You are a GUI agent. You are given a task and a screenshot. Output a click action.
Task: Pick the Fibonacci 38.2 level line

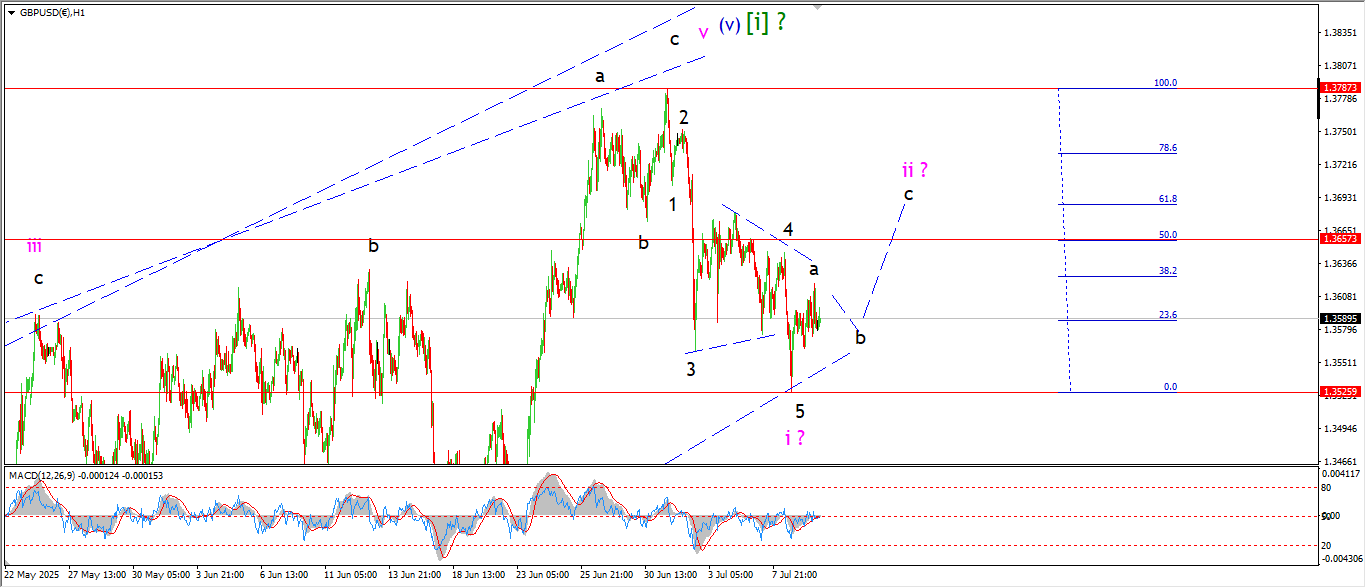[x=1100, y=276]
